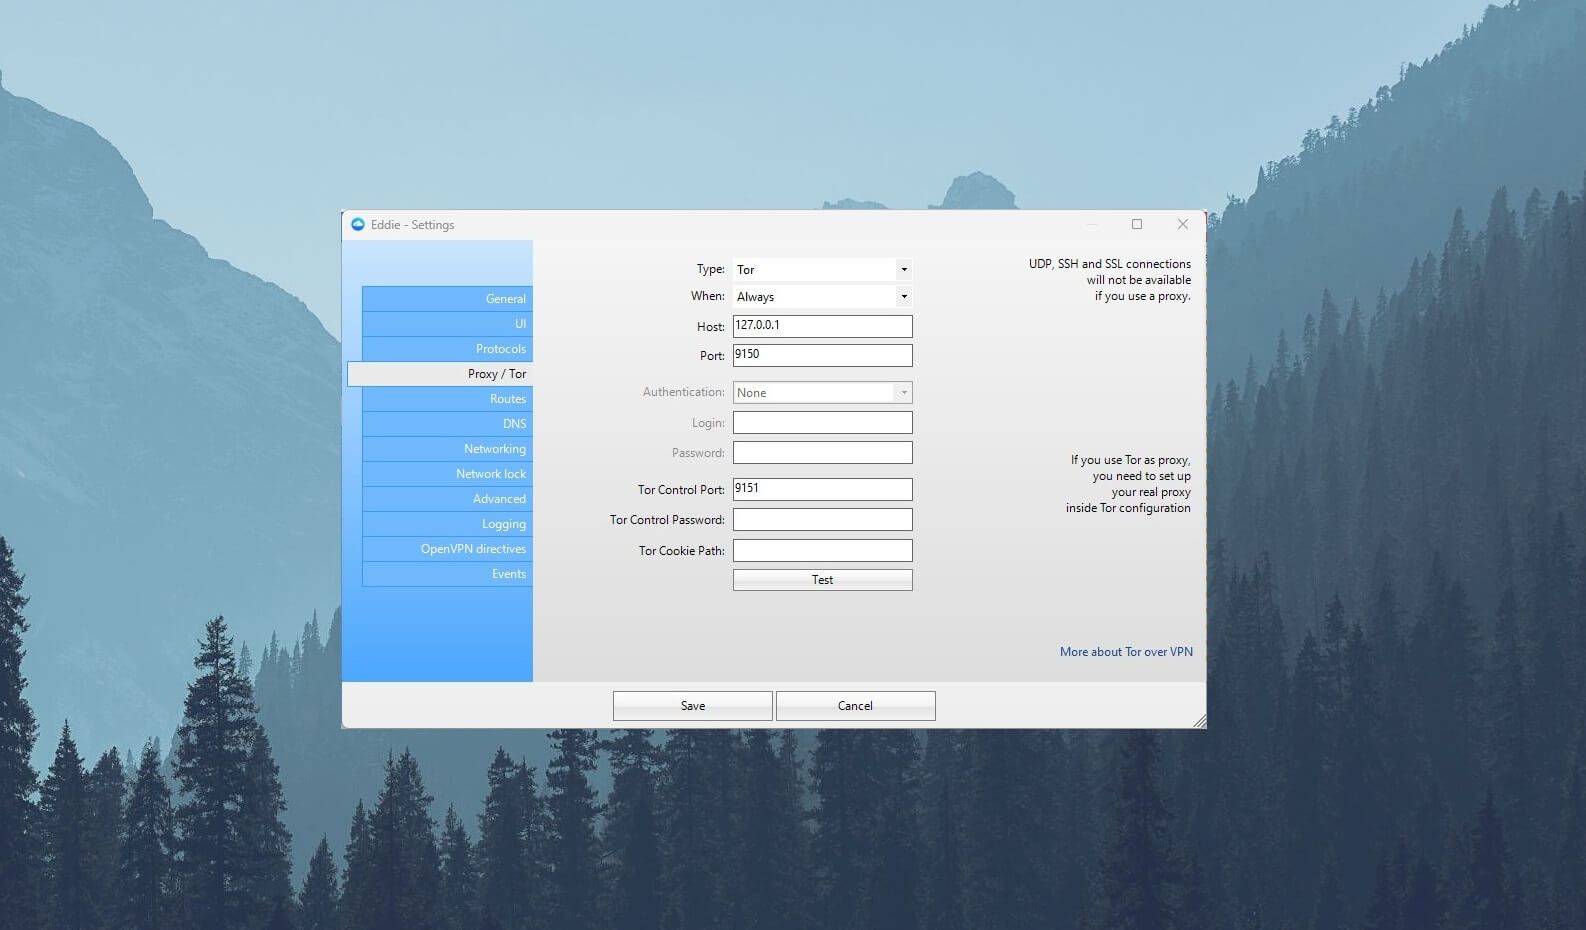The image size is (1586, 930).
Task: Focus the Login input field
Action: (822, 423)
